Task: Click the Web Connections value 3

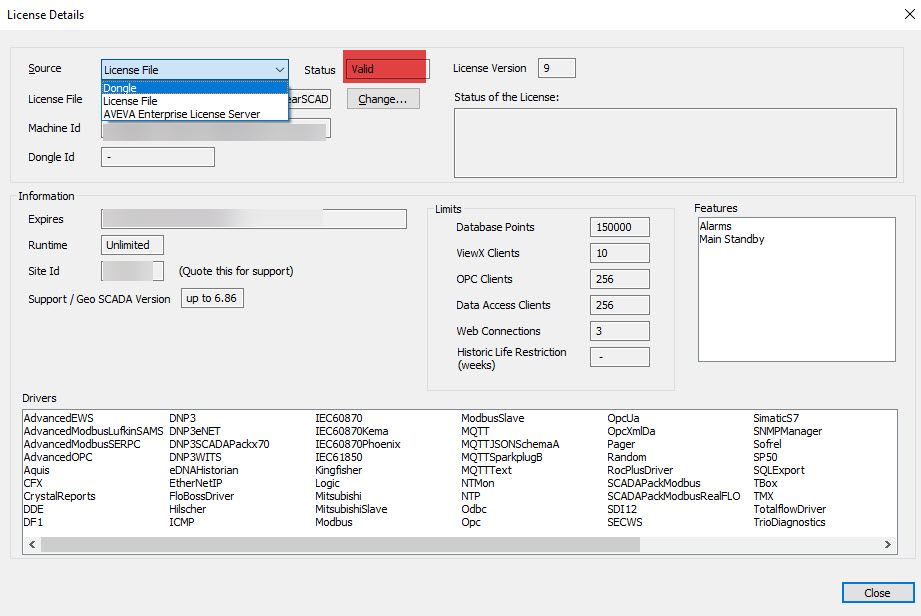Action: pos(620,331)
